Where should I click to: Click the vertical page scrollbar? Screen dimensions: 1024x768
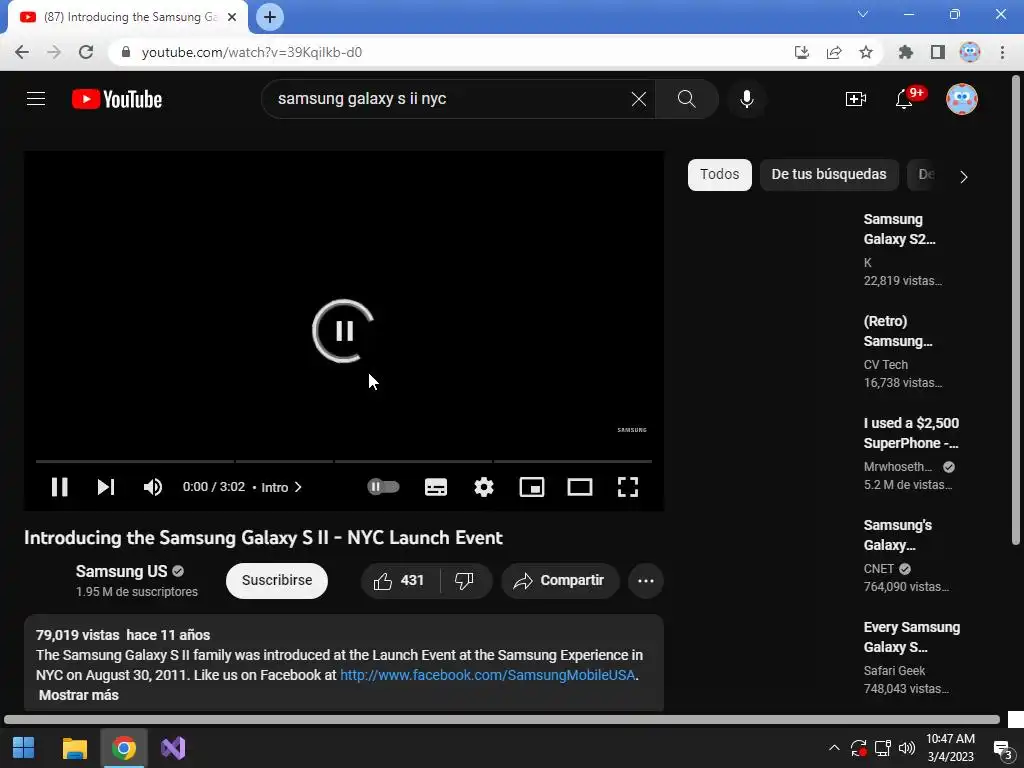tap(1016, 310)
